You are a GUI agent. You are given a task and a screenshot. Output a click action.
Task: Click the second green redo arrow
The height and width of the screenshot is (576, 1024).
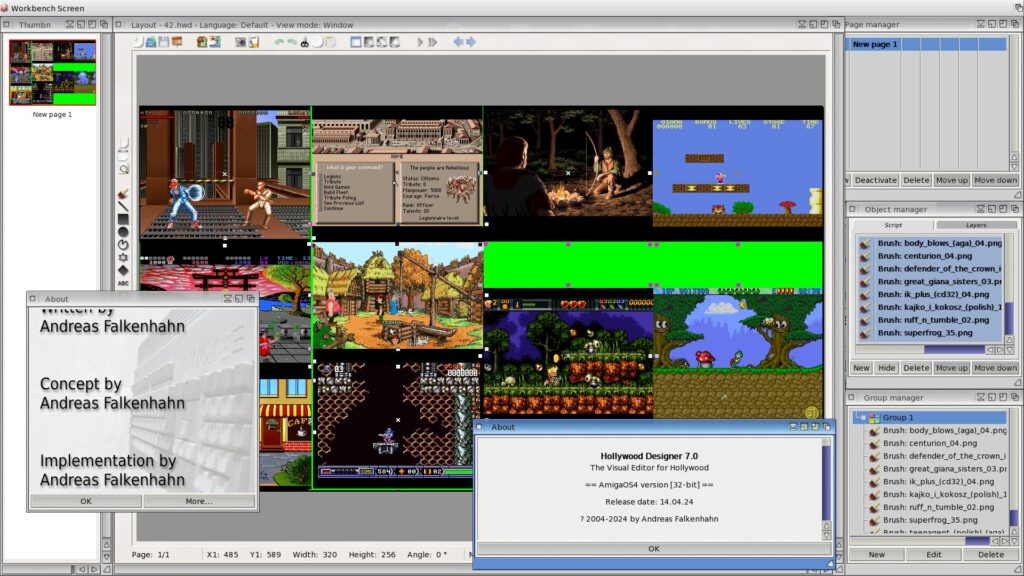[291, 42]
